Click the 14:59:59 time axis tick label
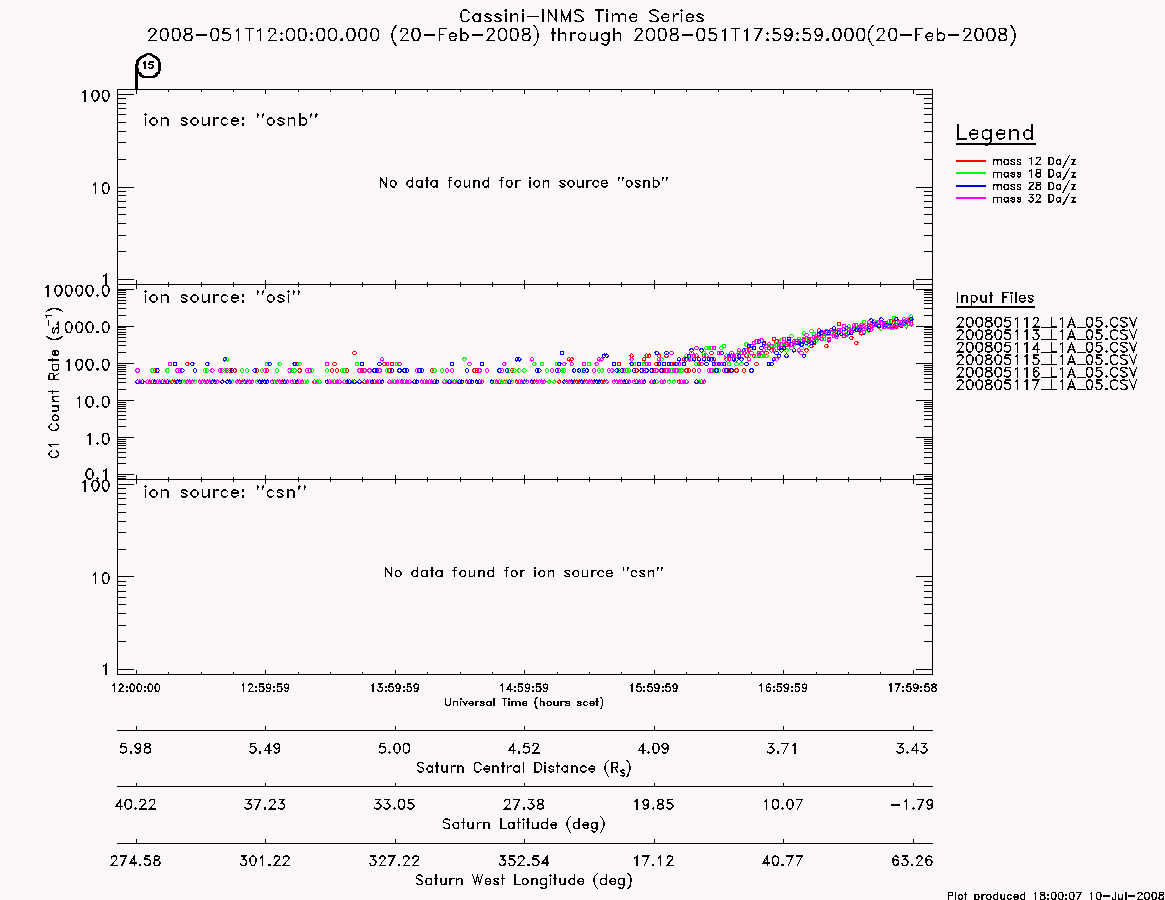This screenshot has width=1165, height=900. pos(524,687)
